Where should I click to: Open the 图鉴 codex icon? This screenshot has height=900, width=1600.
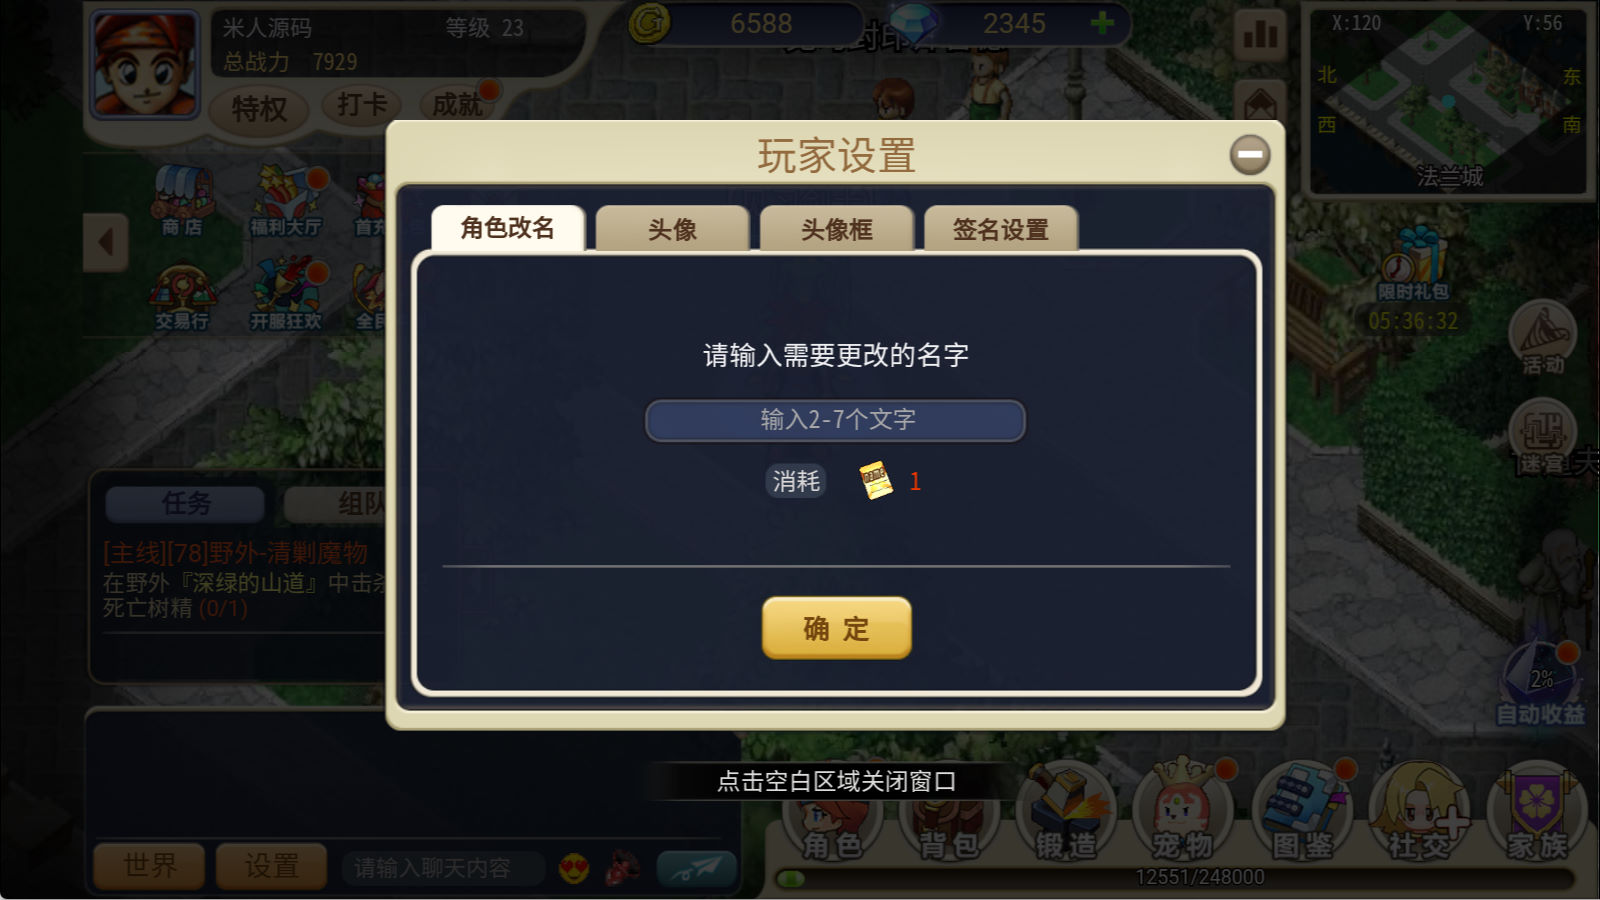(x=1302, y=812)
